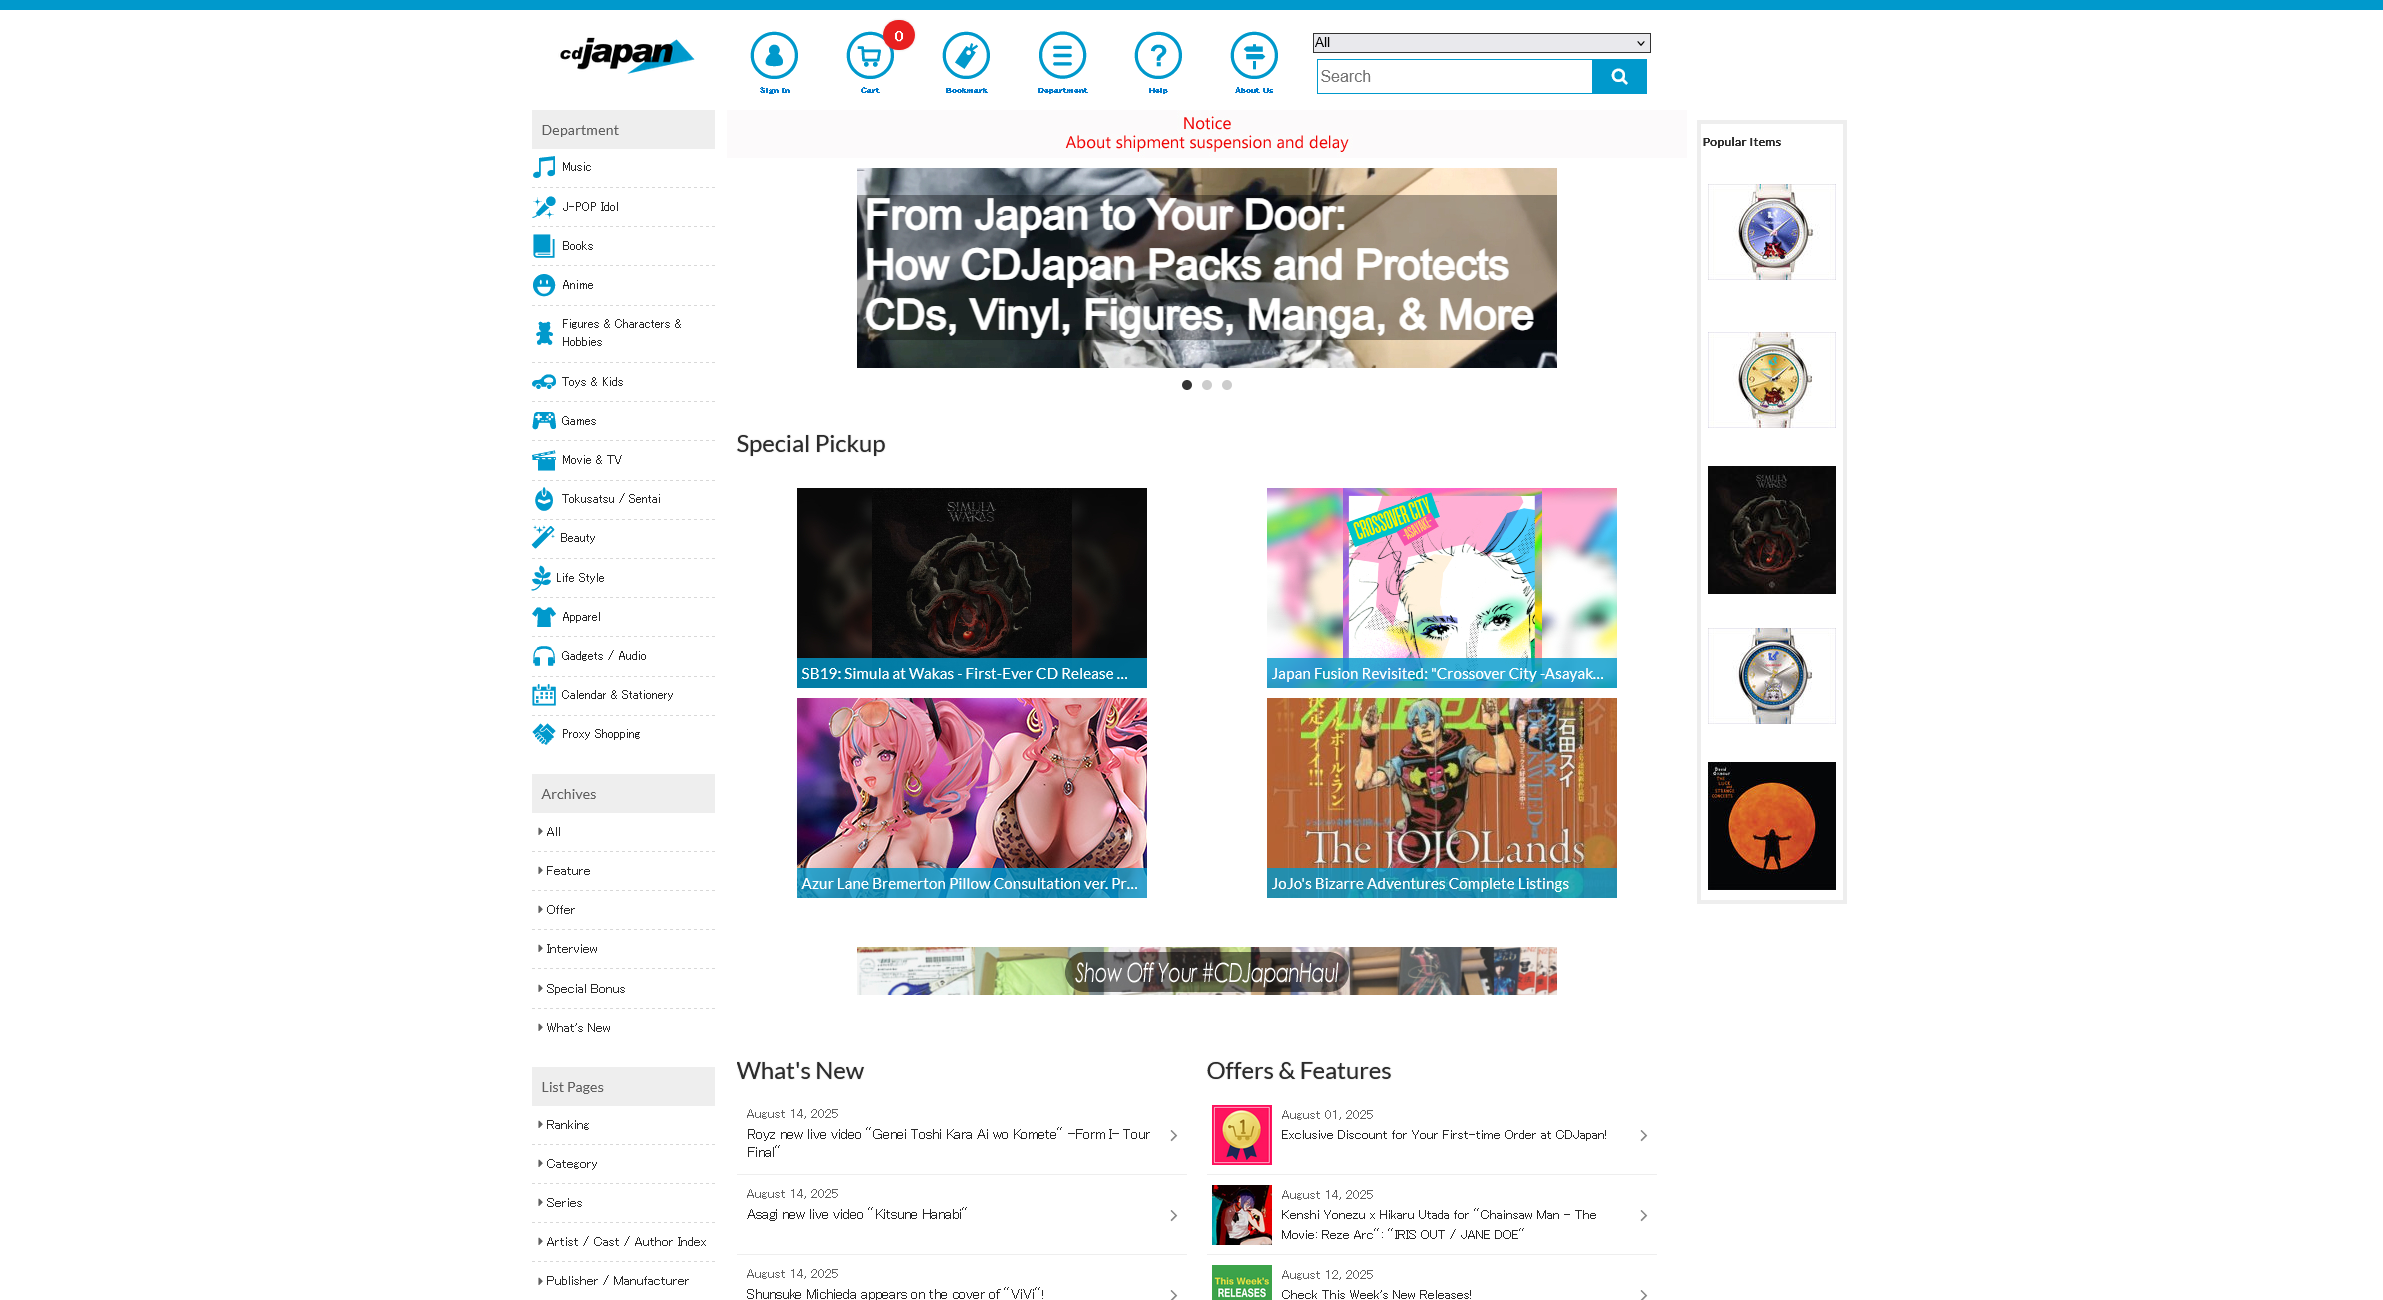Screen dimensions: 2383x1300
Task: Click the Apparel t-shirt icon
Action: 544,617
